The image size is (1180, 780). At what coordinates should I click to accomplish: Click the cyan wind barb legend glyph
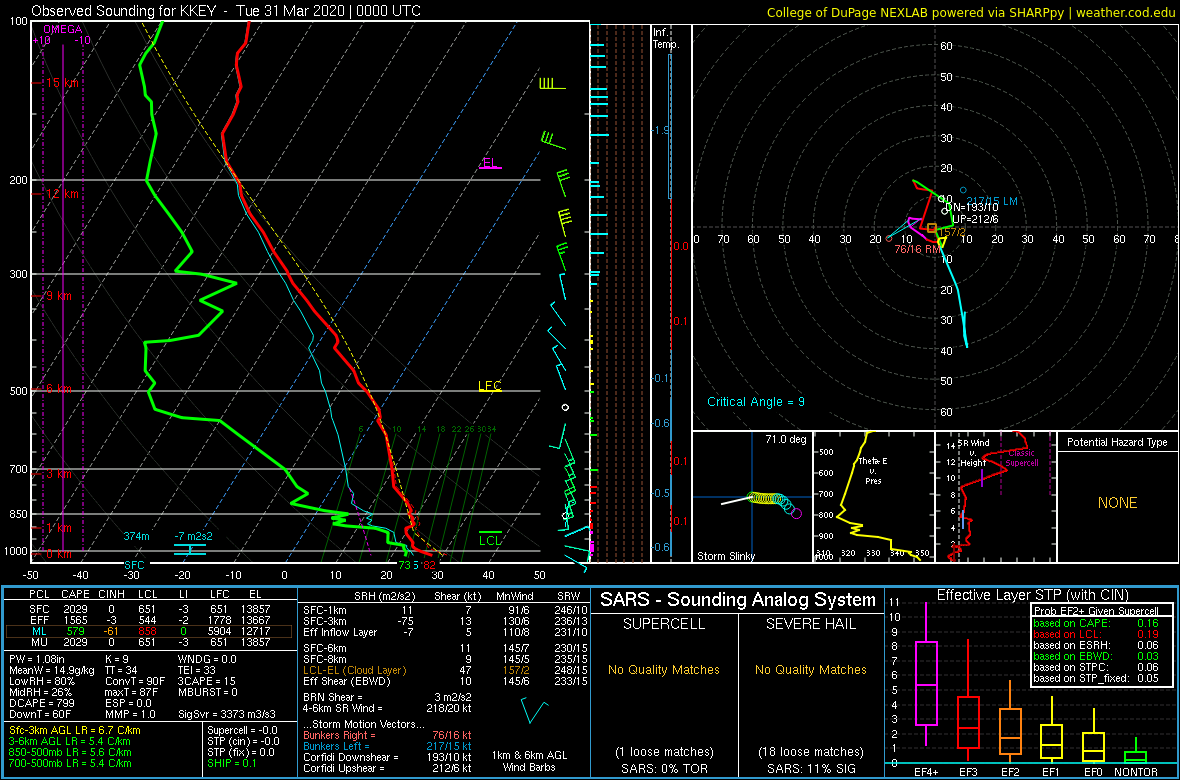[x=534, y=710]
